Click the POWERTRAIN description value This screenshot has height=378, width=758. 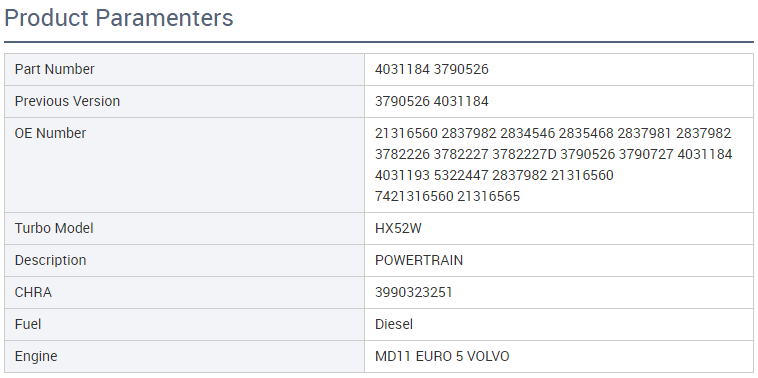(419, 260)
